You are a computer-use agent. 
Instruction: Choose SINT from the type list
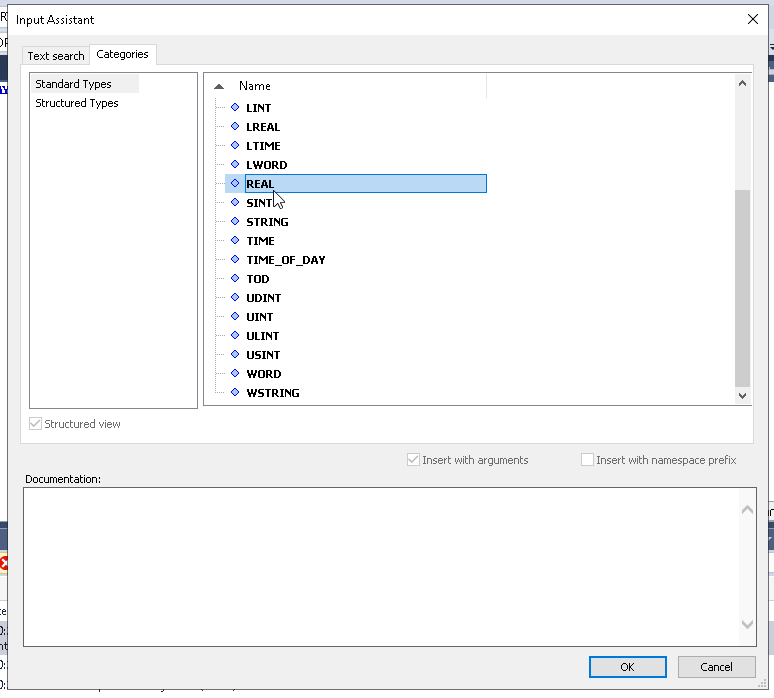tap(259, 203)
